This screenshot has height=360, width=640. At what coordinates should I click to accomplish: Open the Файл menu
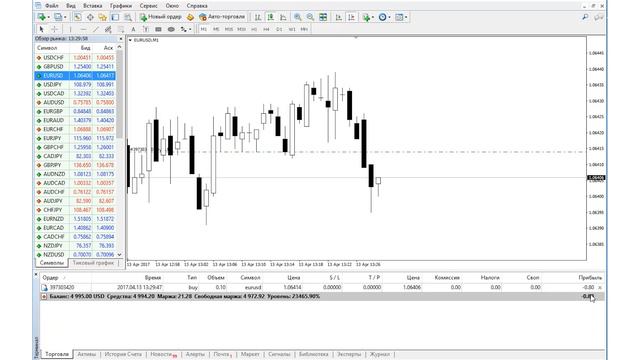tap(51, 6)
